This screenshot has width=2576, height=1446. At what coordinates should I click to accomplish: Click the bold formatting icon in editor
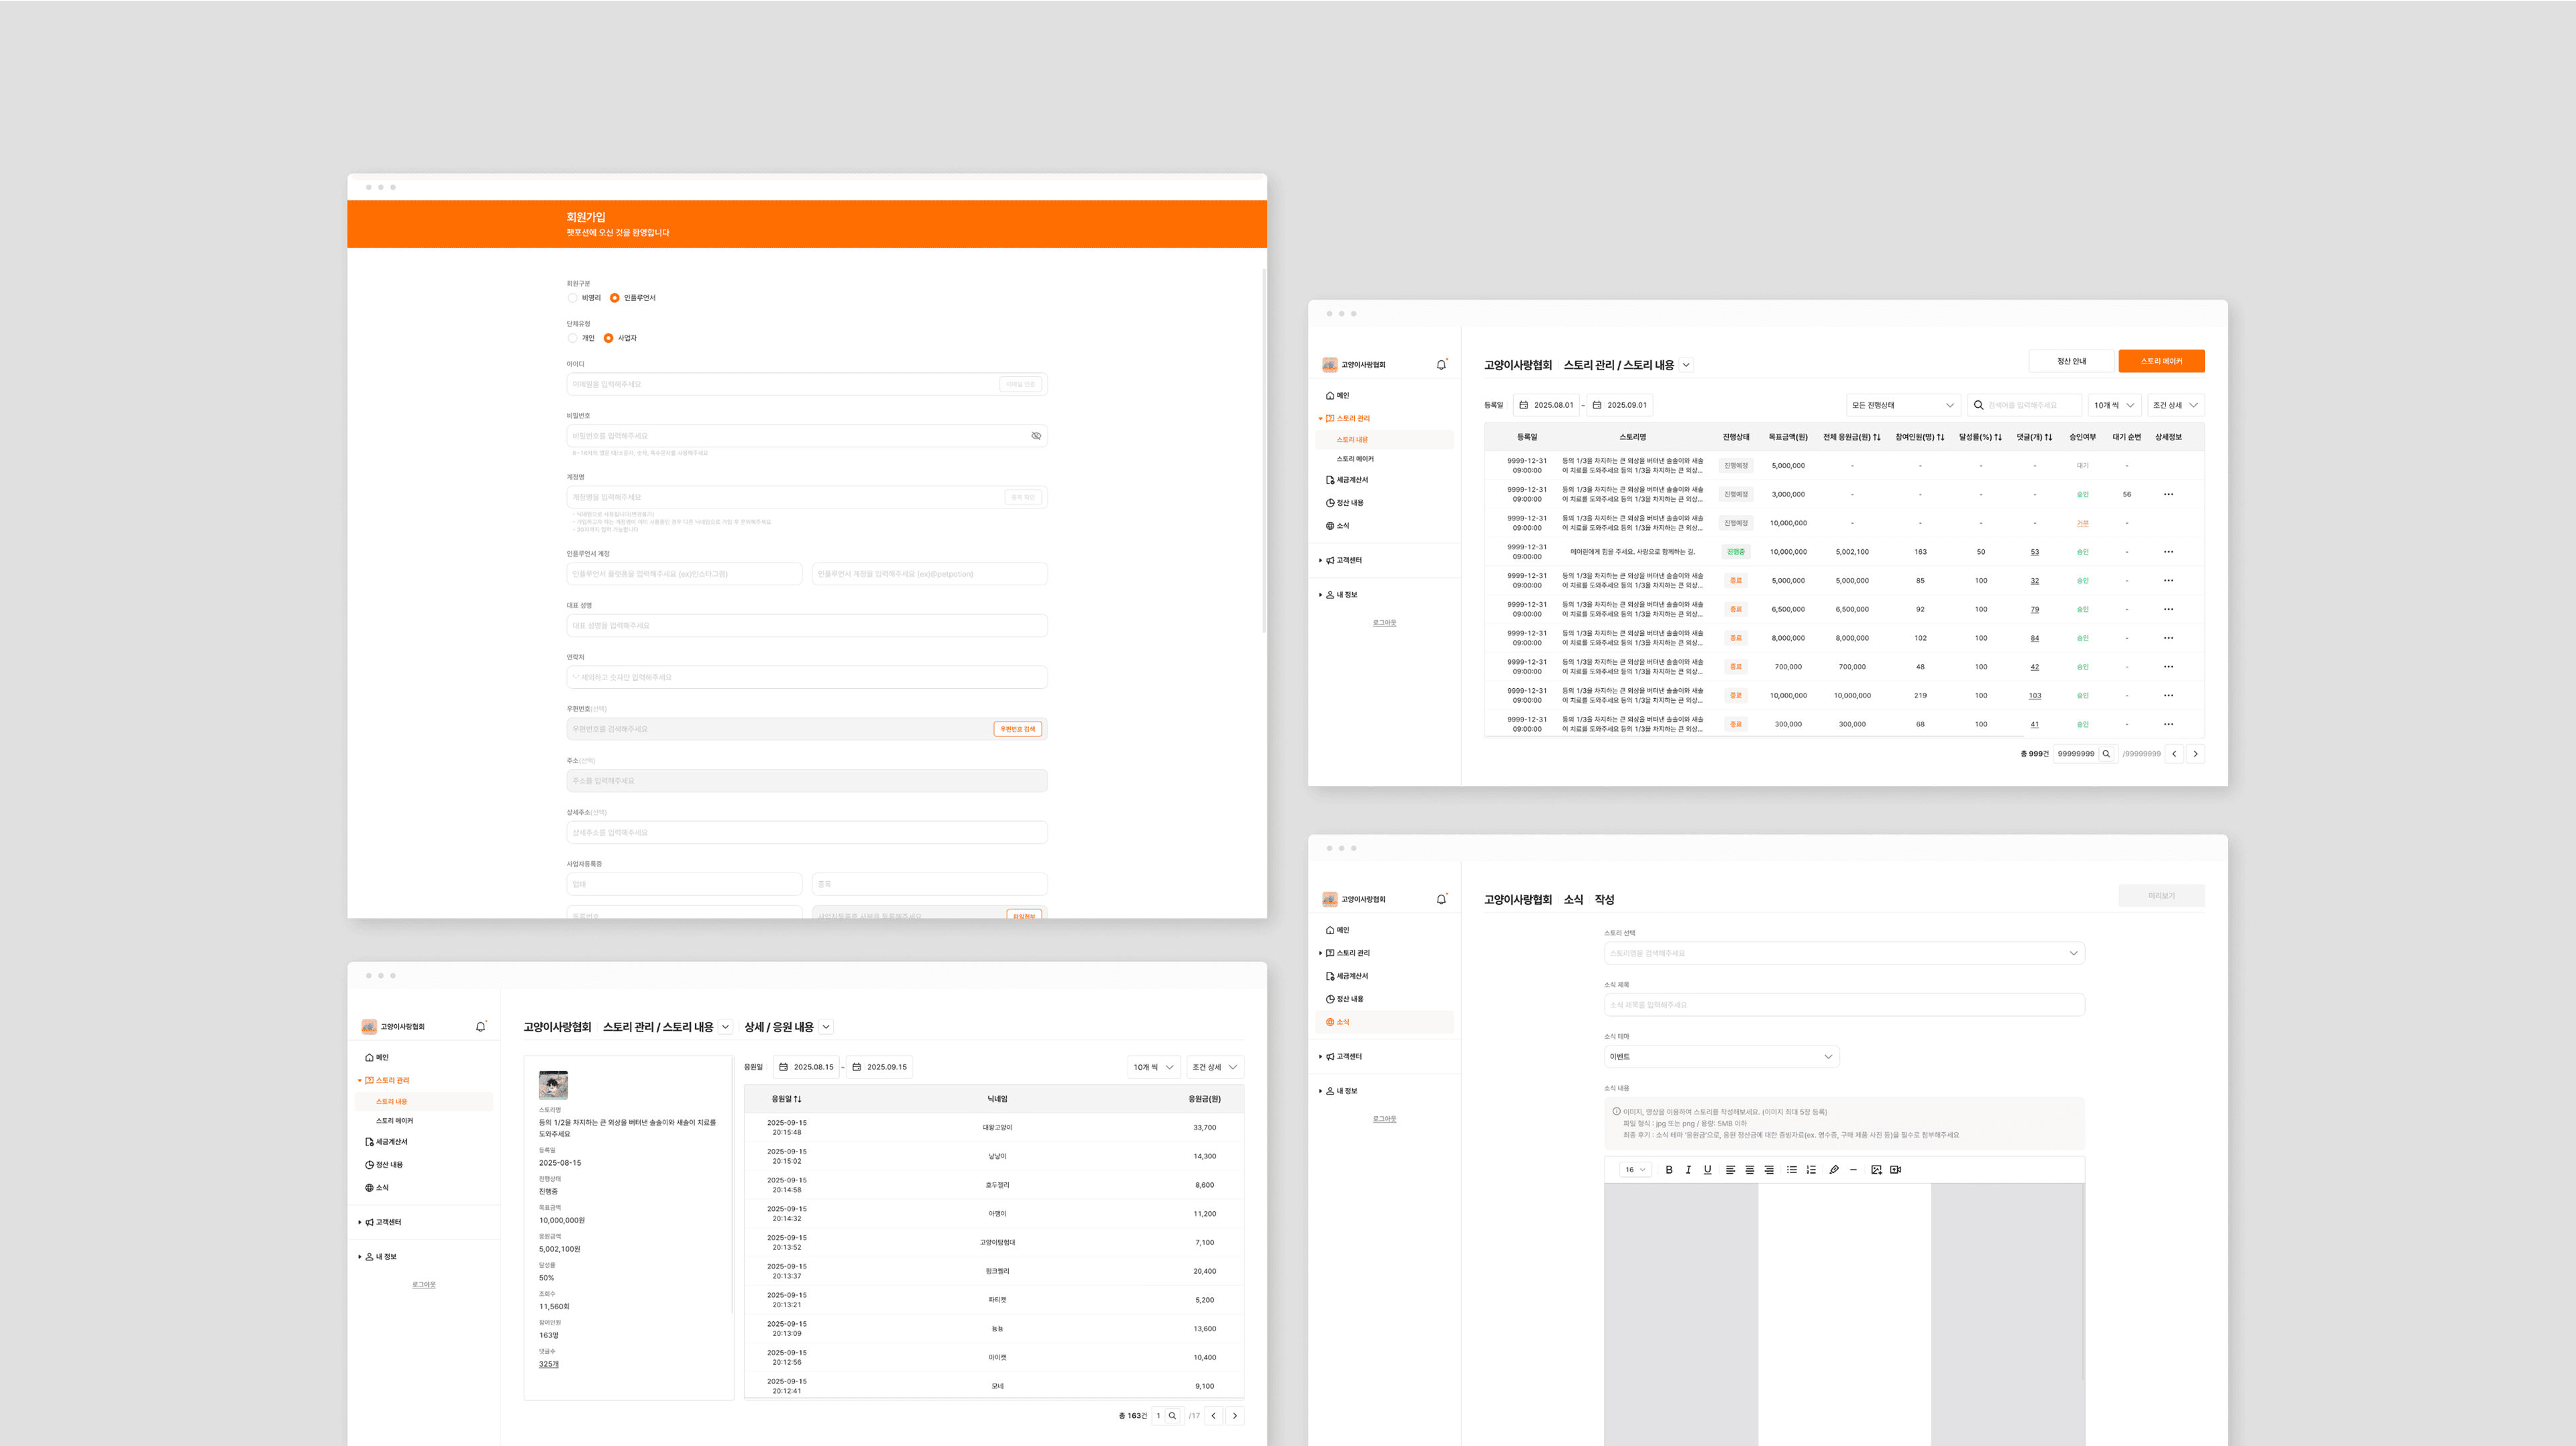pos(1668,1169)
